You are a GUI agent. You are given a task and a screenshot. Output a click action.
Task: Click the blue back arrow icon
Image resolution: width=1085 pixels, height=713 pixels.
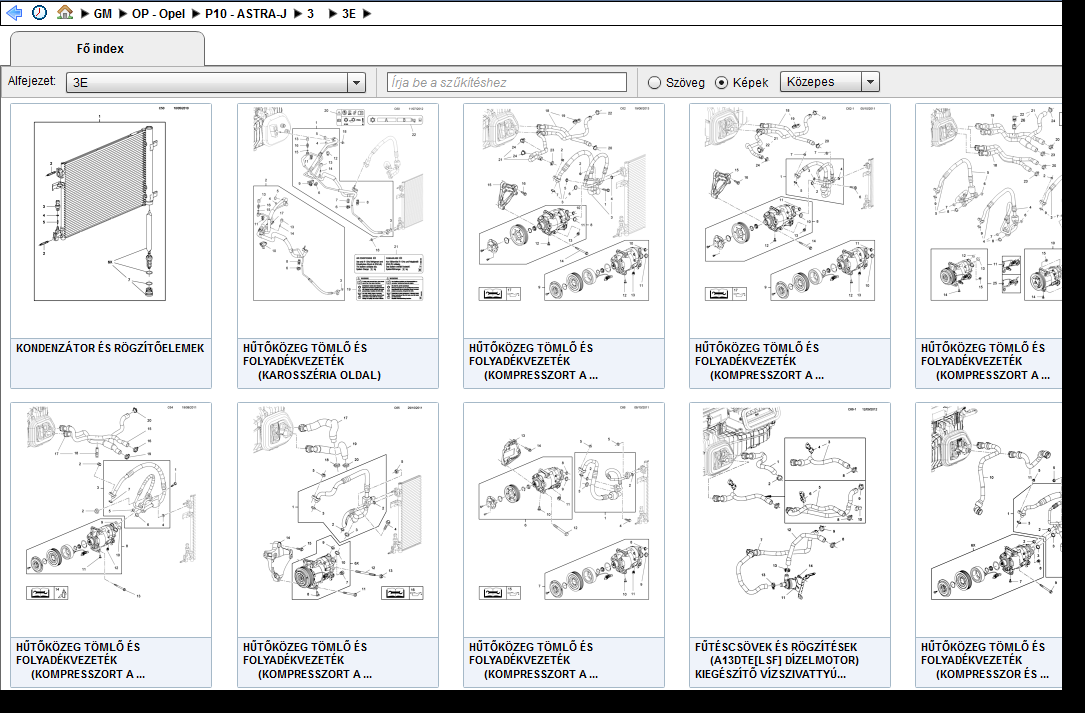(x=14, y=13)
